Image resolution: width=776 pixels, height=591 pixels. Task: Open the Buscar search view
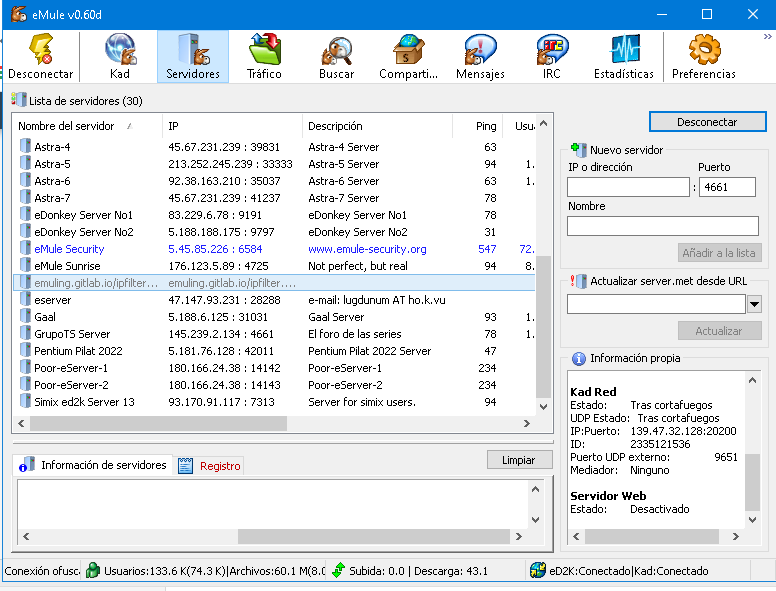[337, 56]
